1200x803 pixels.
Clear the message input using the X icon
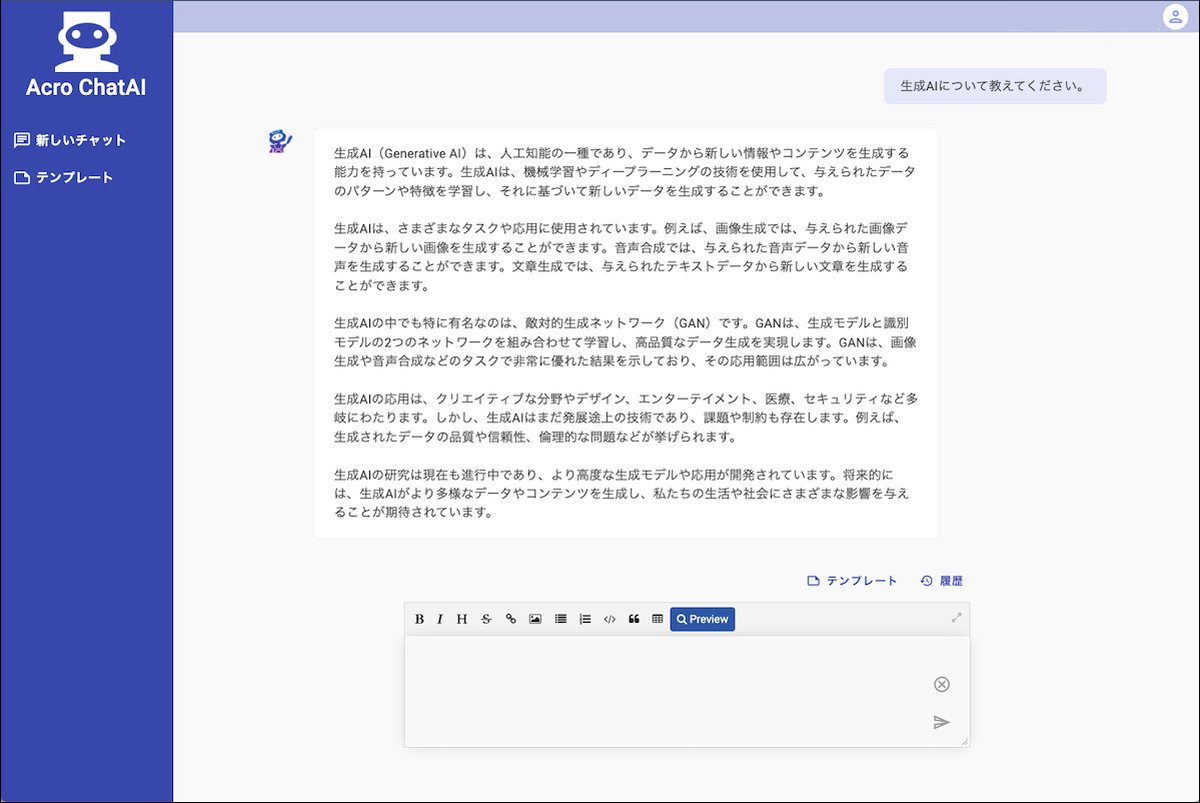click(941, 684)
